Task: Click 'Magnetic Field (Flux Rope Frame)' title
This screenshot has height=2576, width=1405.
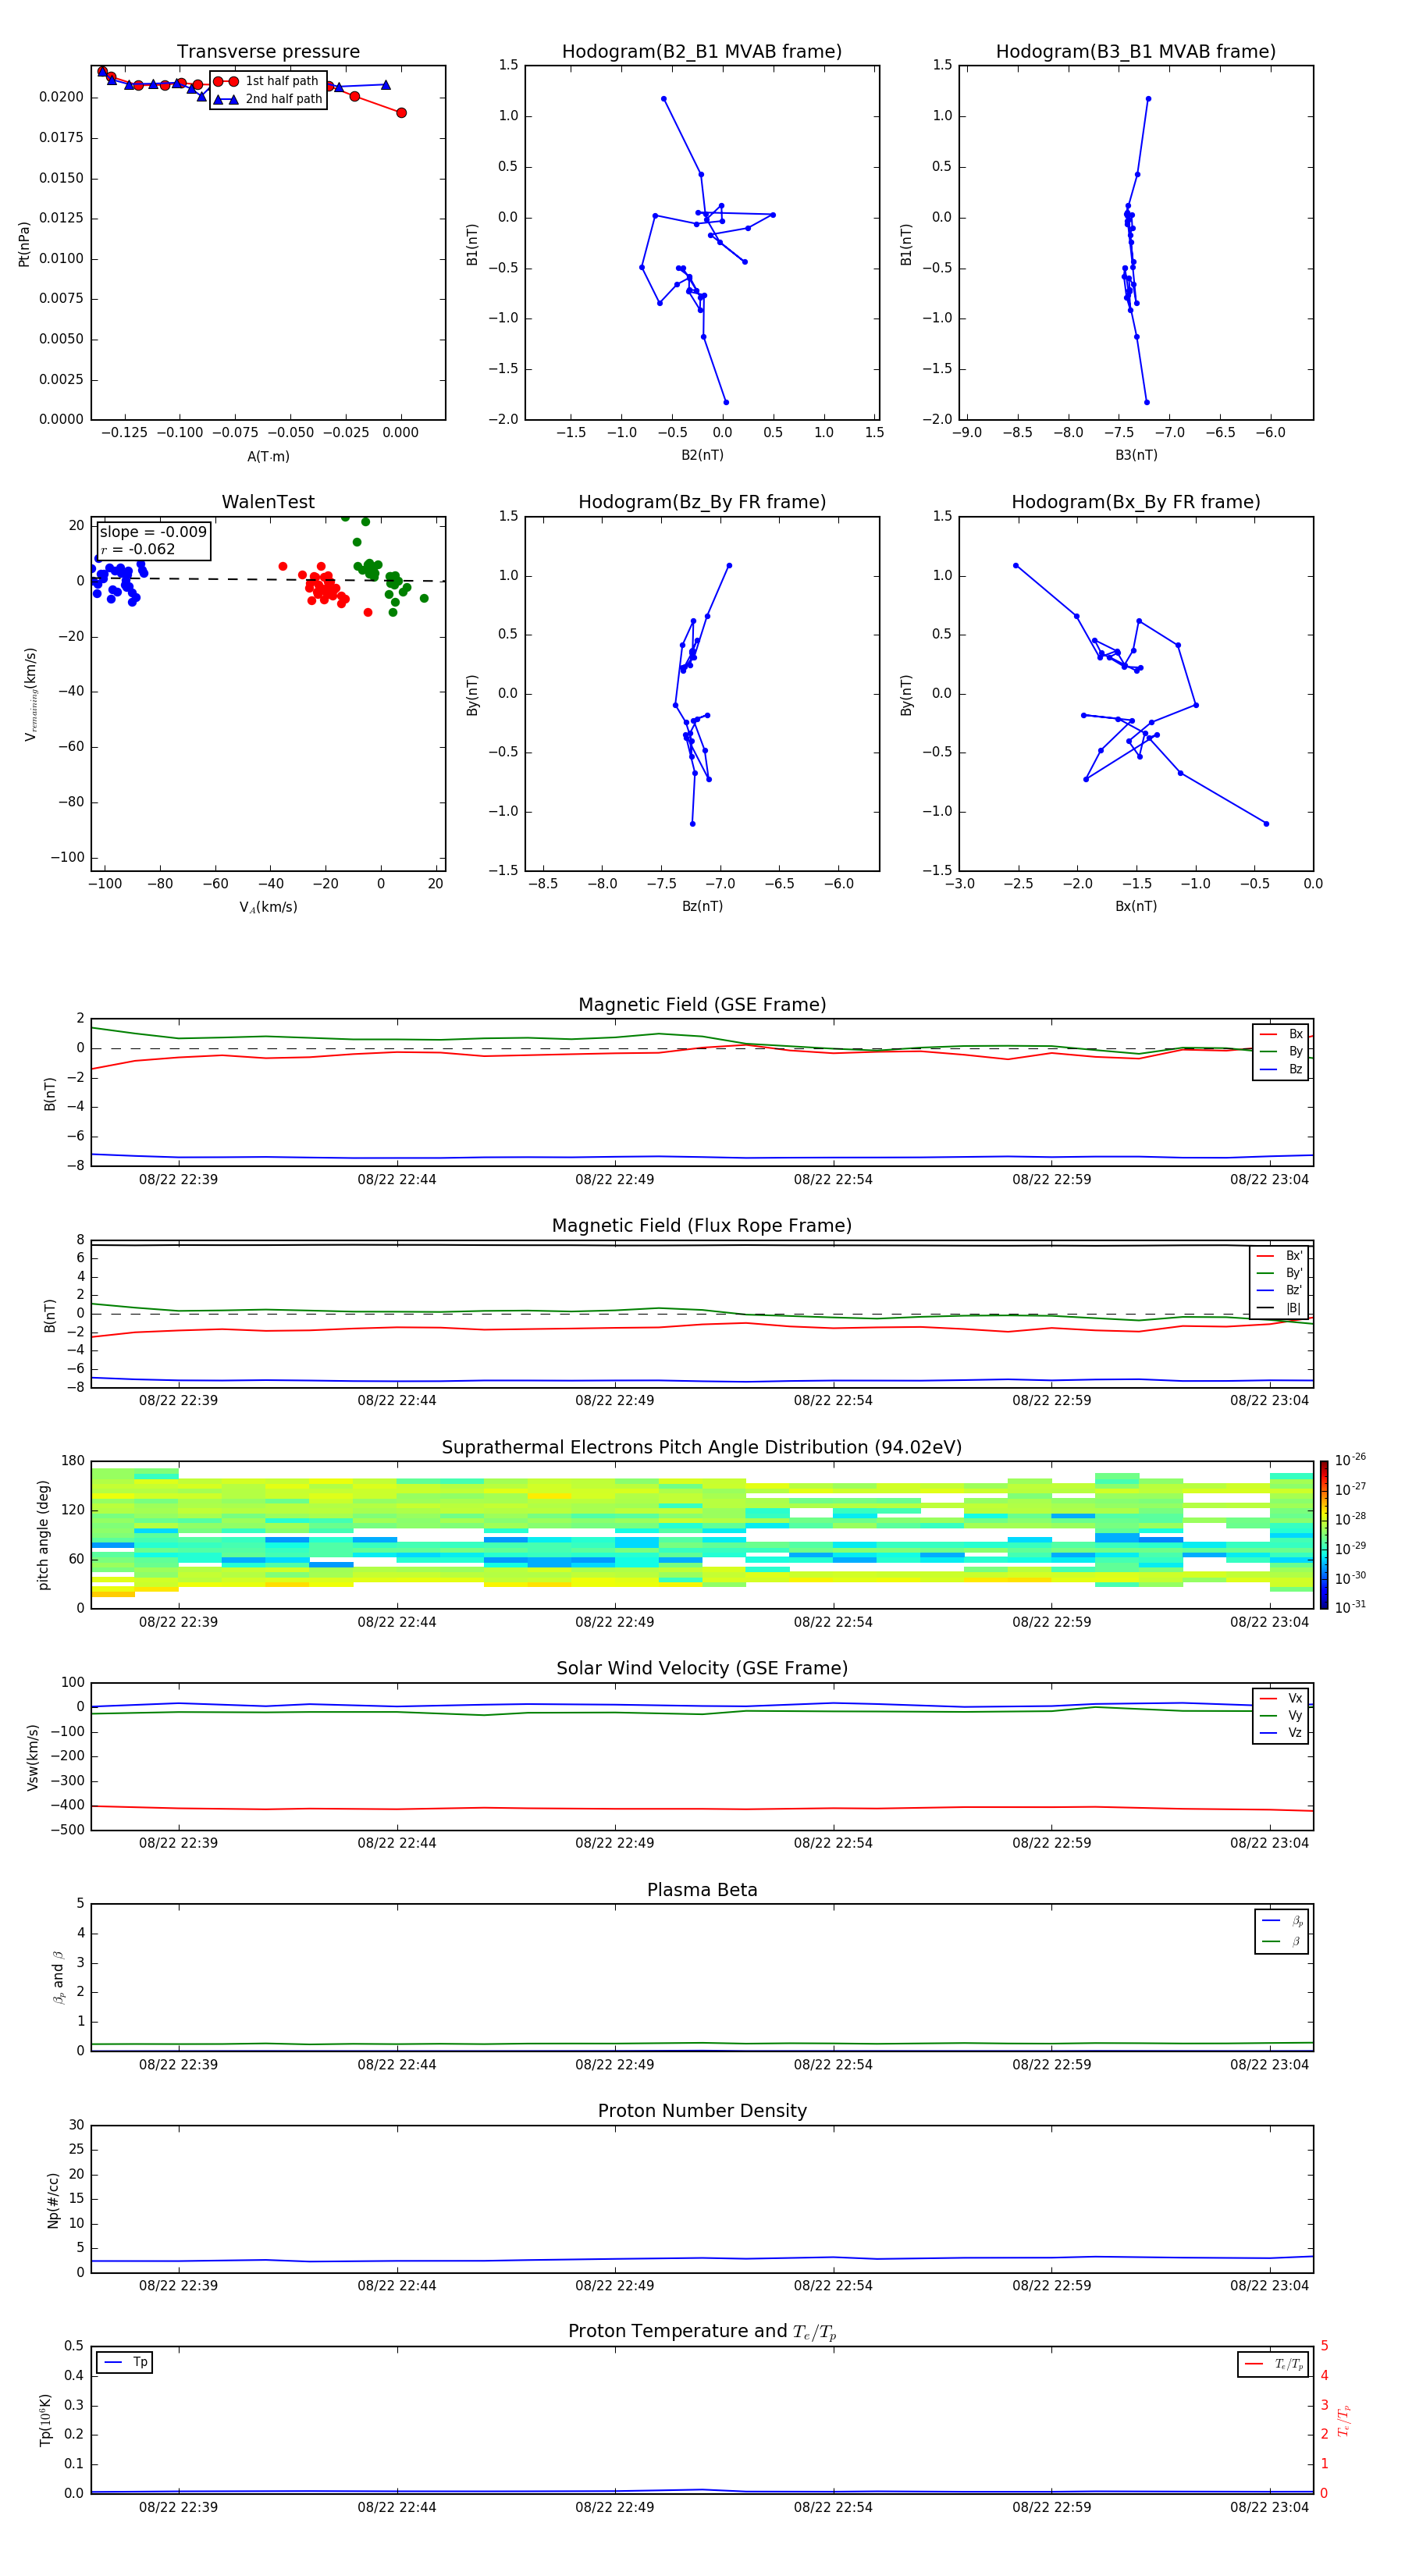Action: 702,1226
